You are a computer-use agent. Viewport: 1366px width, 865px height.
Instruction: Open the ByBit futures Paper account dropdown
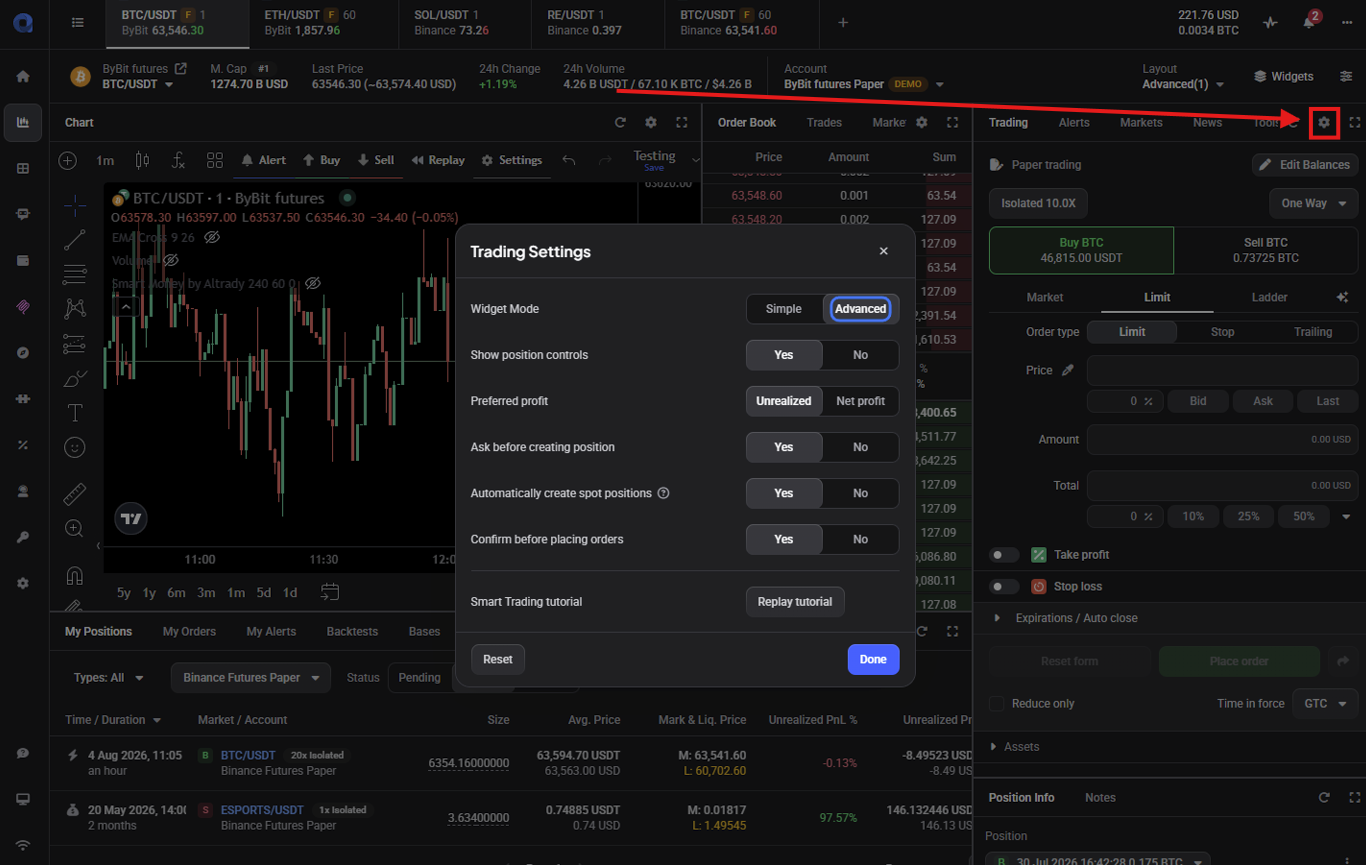click(x=864, y=85)
